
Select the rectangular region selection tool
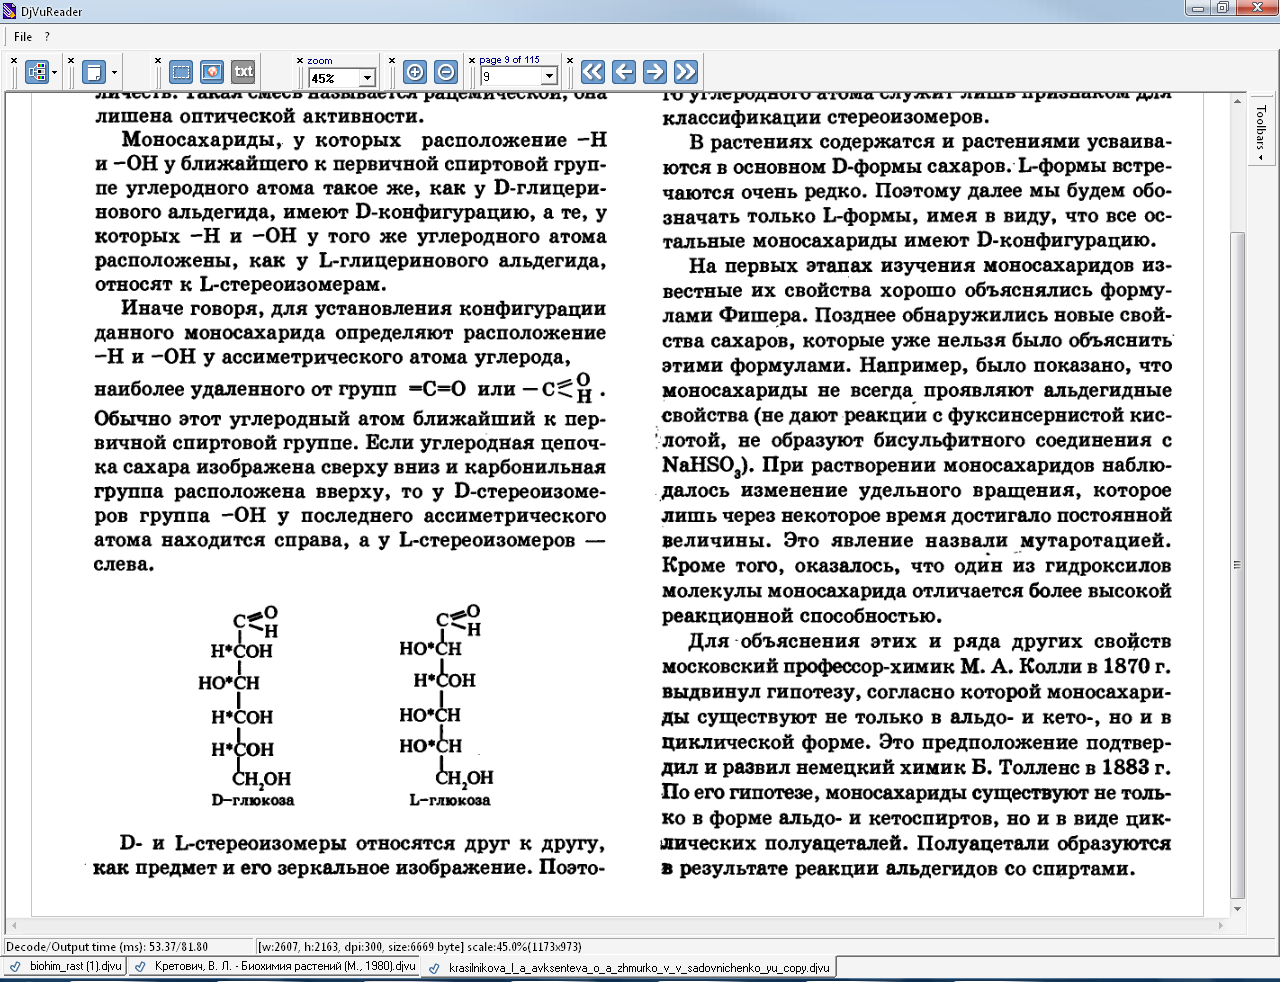[x=181, y=72]
